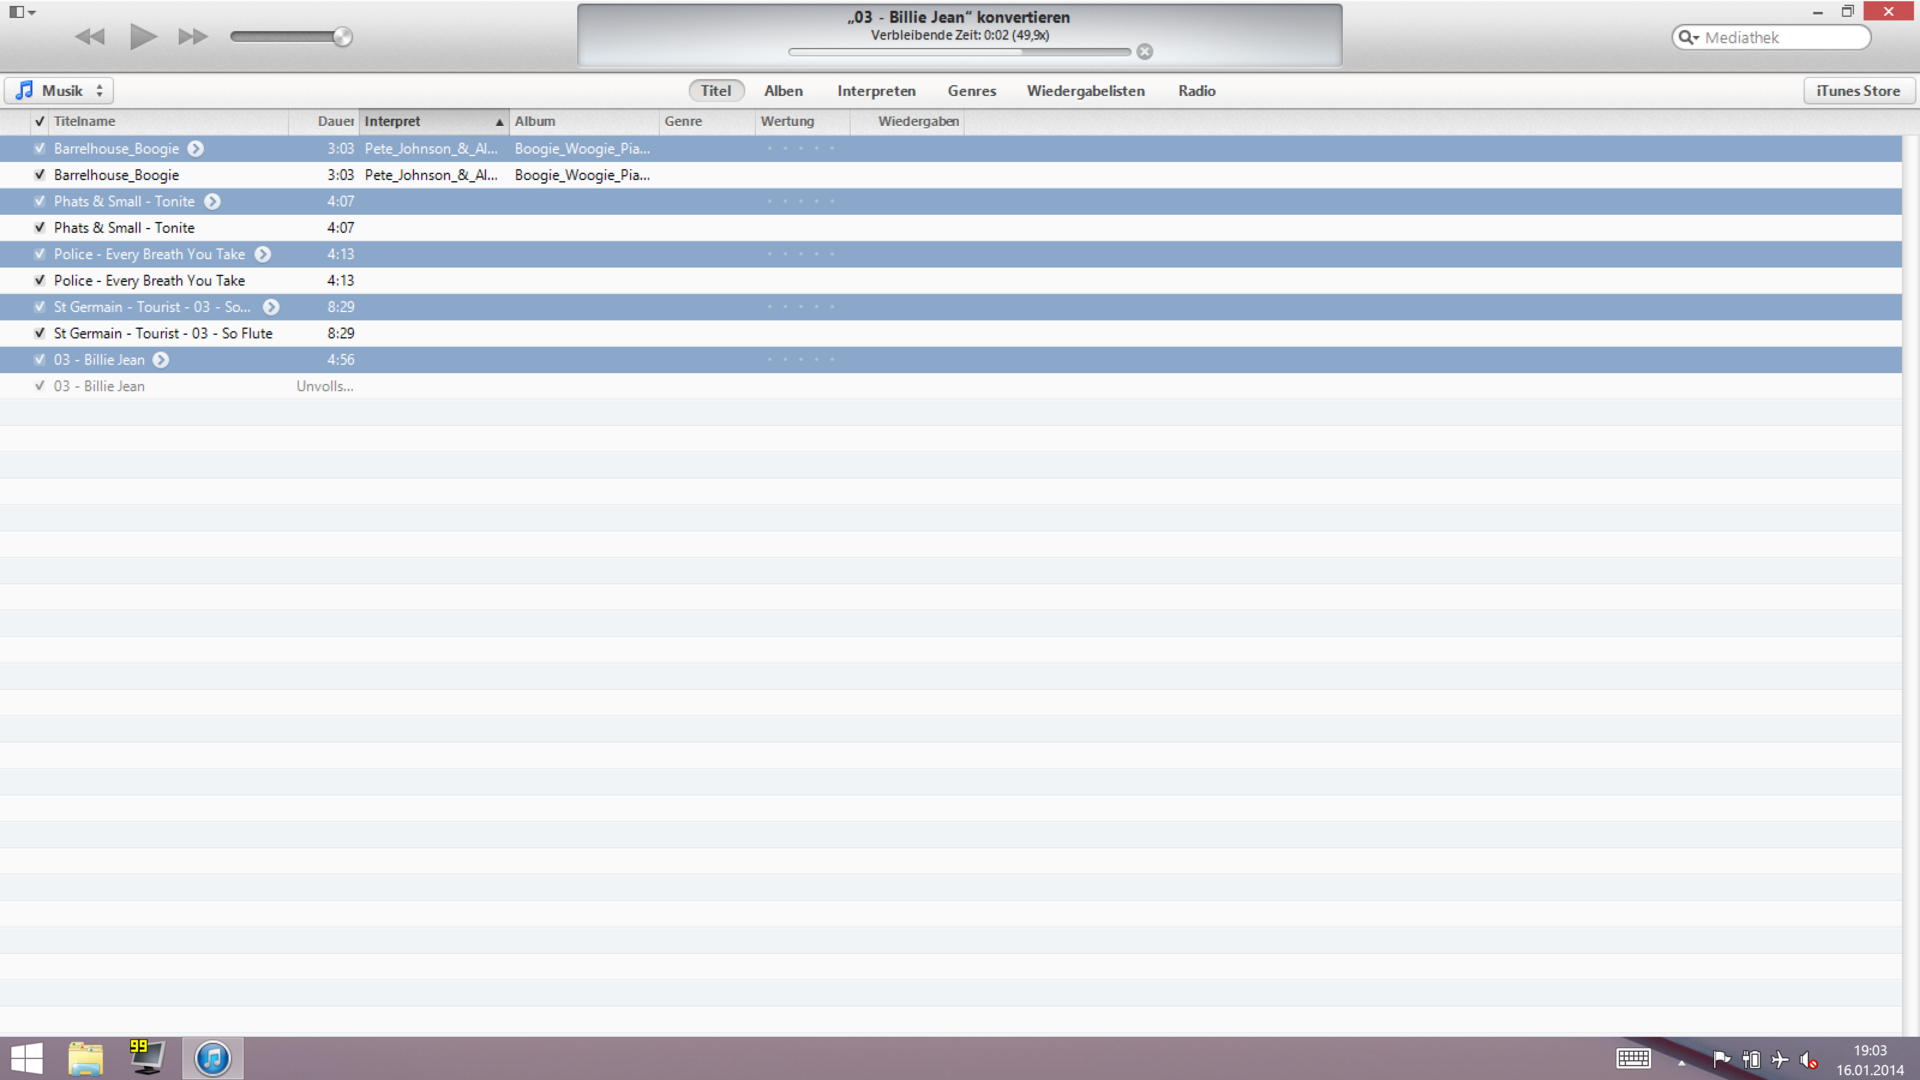Viewport: 1920px width, 1080px height.
Task: Click the rewind previous track button
Action: (90, 37)
